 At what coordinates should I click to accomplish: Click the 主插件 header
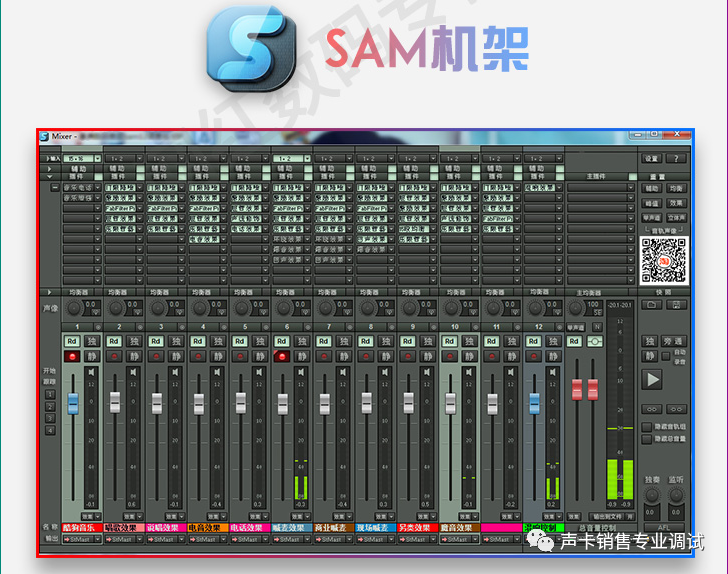596,176
